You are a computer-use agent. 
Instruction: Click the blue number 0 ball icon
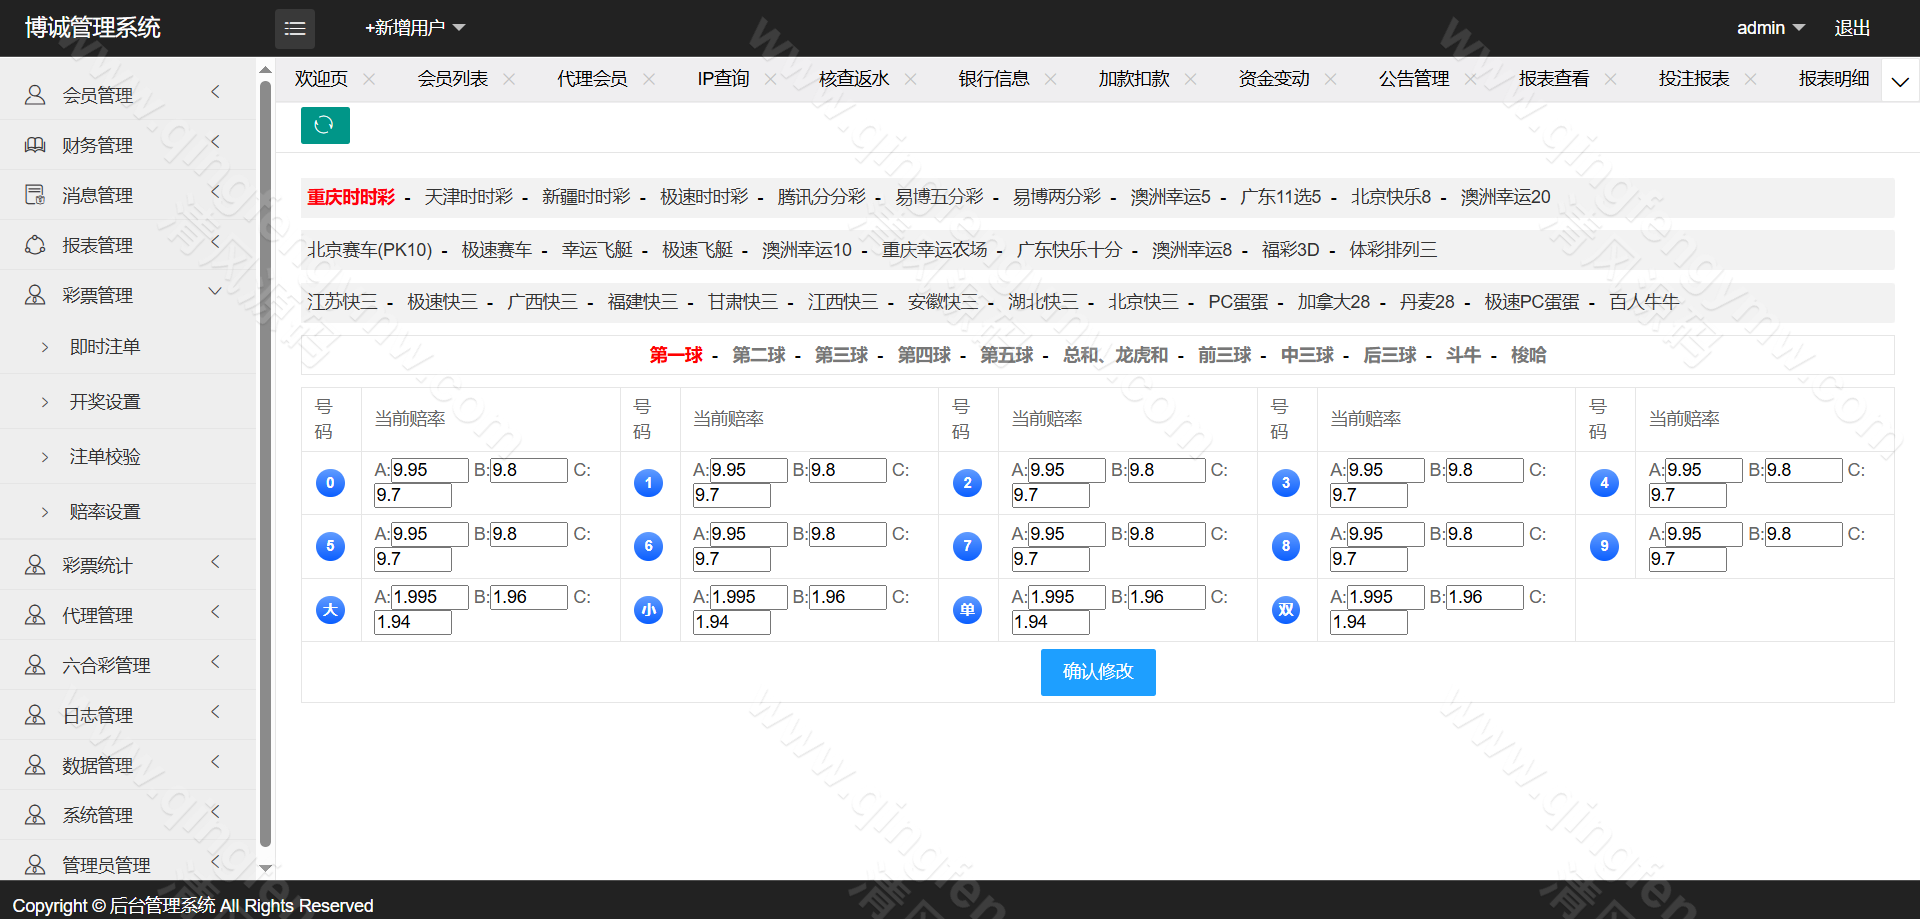(330, 483)
